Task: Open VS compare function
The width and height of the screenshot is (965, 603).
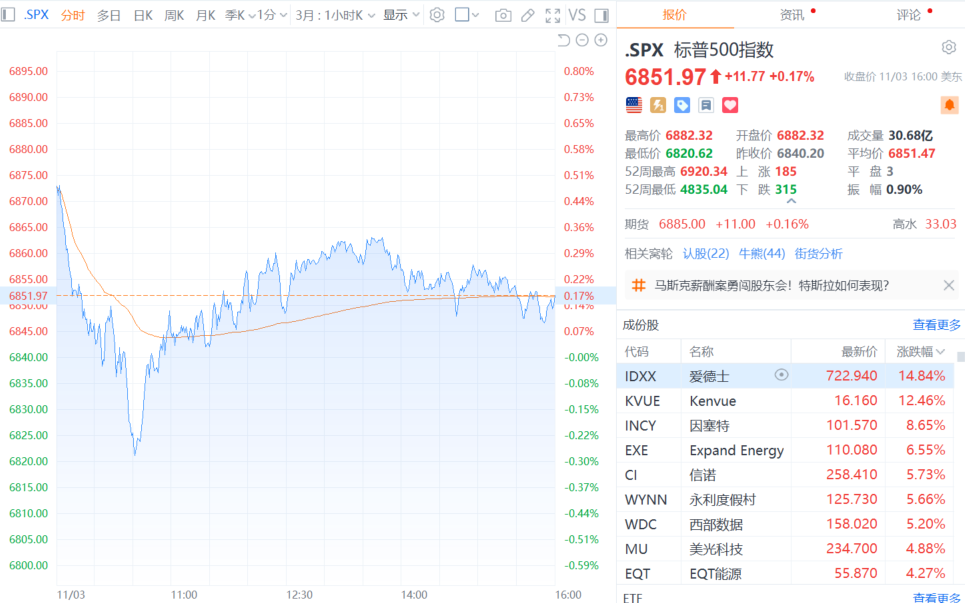Action: (x=577, y=15)
